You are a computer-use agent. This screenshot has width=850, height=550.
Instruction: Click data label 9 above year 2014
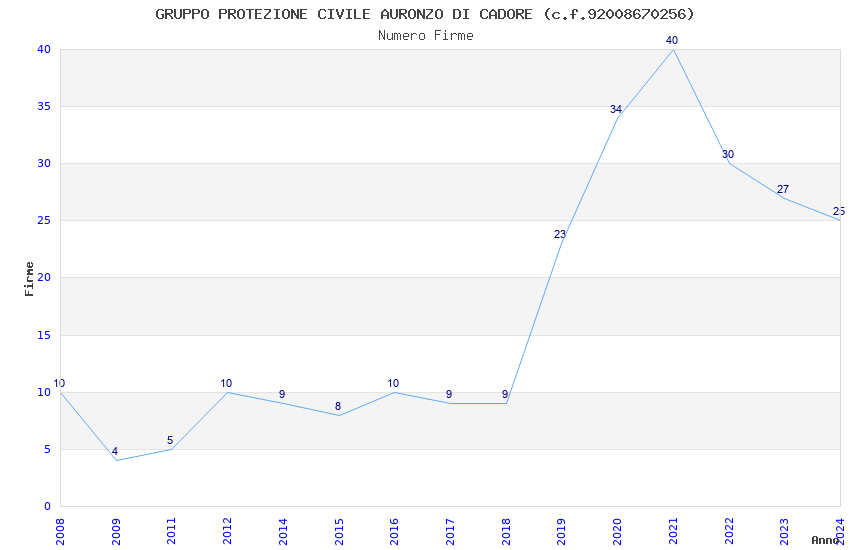tap(282, 394)
